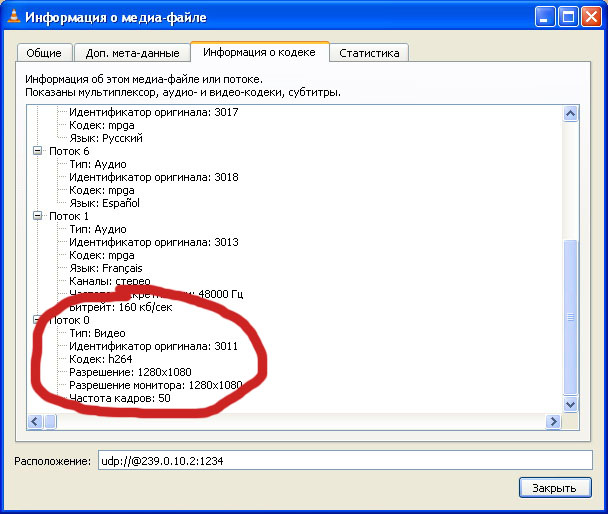Click the vertical scrollbar up arrow
The width and height of the screenshot is (608, 514).
pos(570,113)
